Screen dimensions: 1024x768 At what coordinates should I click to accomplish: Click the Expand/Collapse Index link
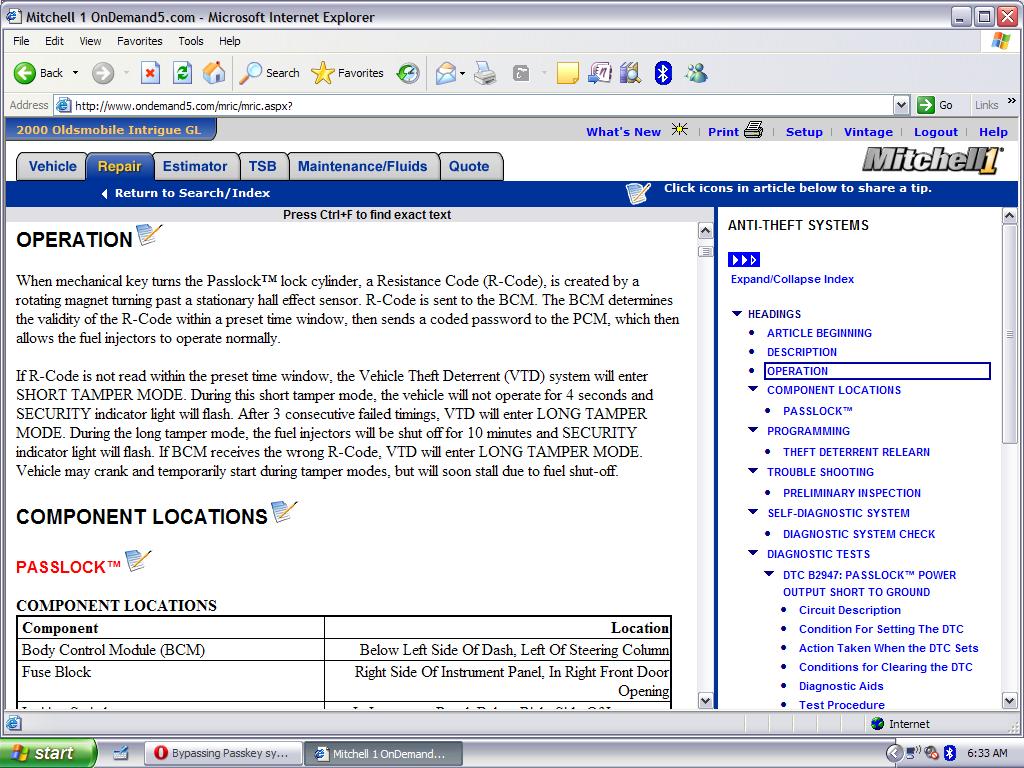(x=792, y=279)
